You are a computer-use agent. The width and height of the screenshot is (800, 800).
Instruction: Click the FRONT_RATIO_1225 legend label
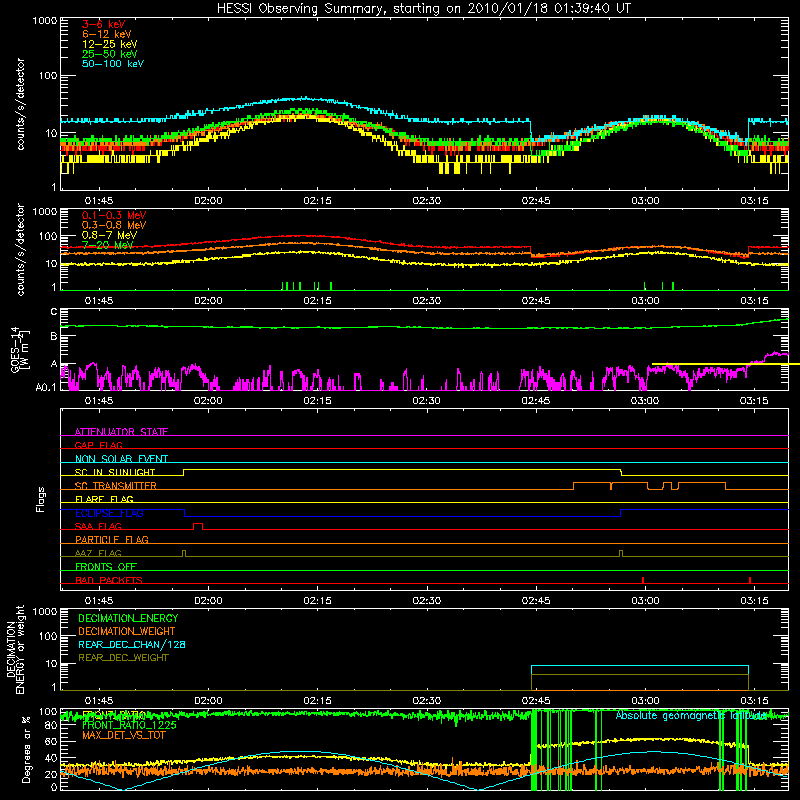129,725
